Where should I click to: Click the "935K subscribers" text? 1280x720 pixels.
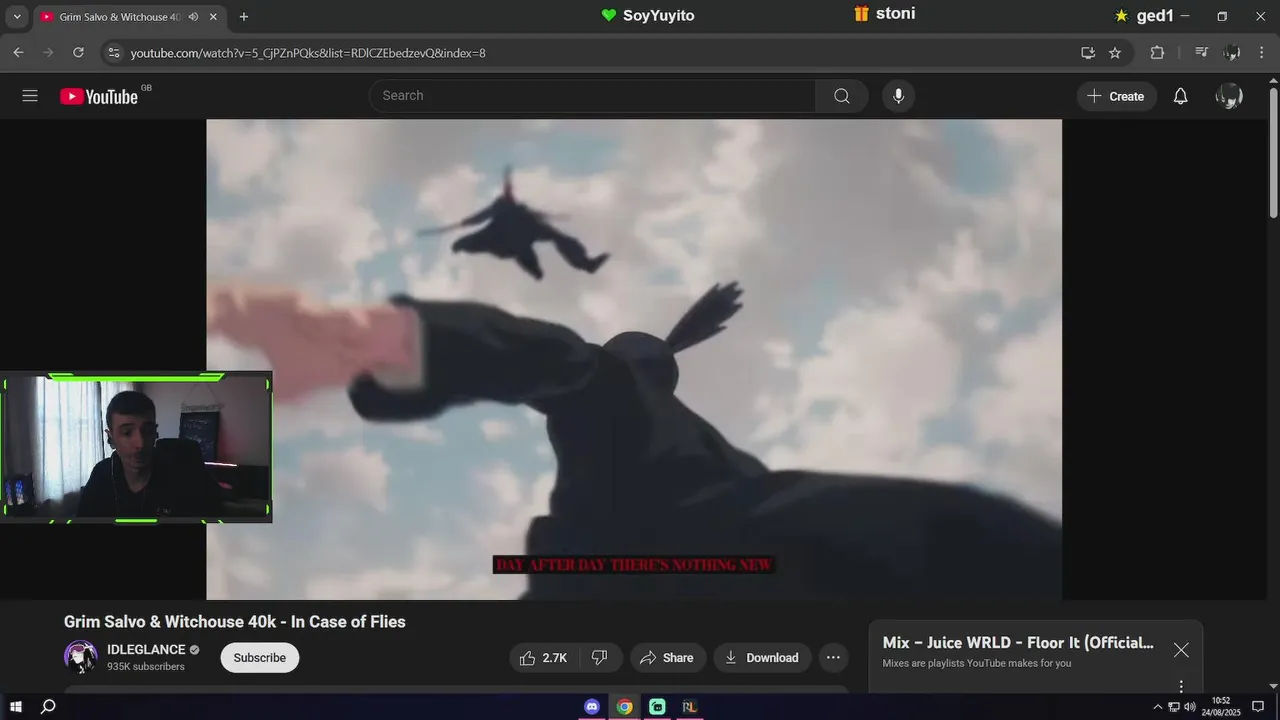click(146, 667)
